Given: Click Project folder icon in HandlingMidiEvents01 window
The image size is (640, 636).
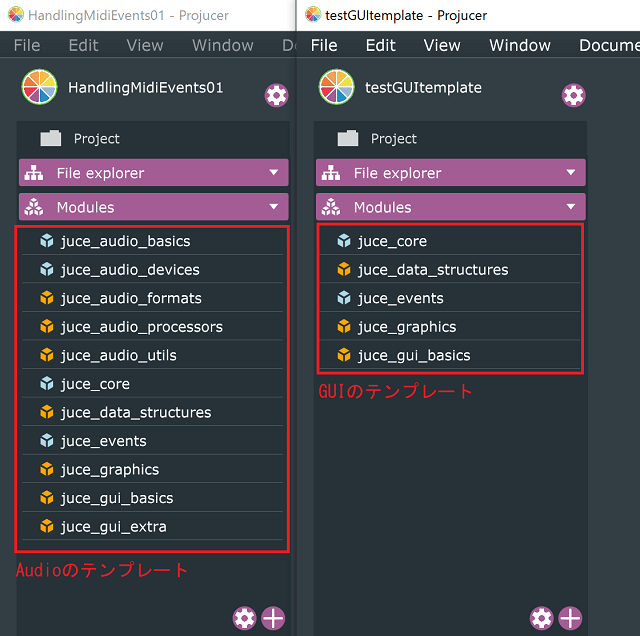Looking at the screenshot, I should point(51,138).
